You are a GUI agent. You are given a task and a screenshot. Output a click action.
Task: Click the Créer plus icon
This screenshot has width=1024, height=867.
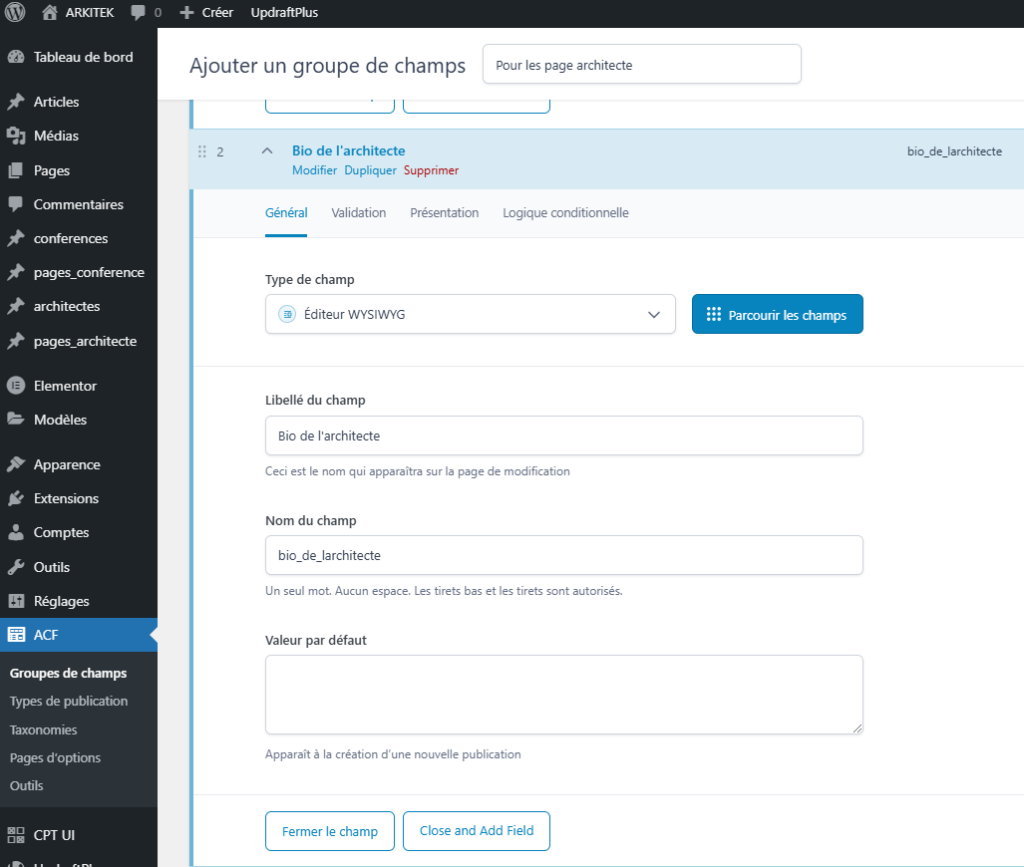click(x=186, y=13)
